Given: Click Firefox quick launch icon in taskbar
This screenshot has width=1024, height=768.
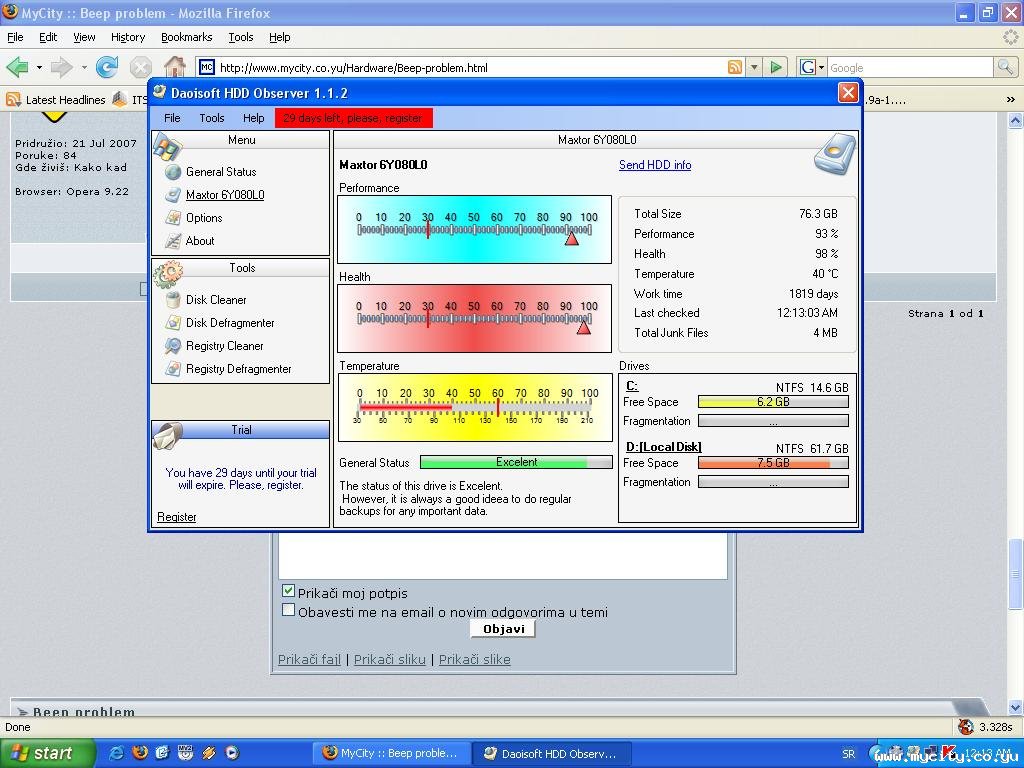Looking at the screenshot, I should pos(140,753).
